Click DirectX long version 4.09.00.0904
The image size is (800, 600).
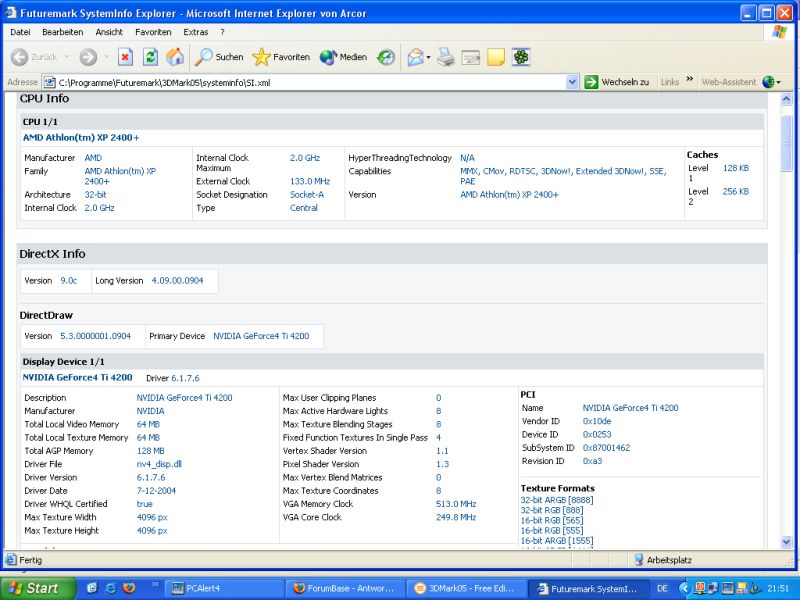pyautogui.click(x=177, y=281)
